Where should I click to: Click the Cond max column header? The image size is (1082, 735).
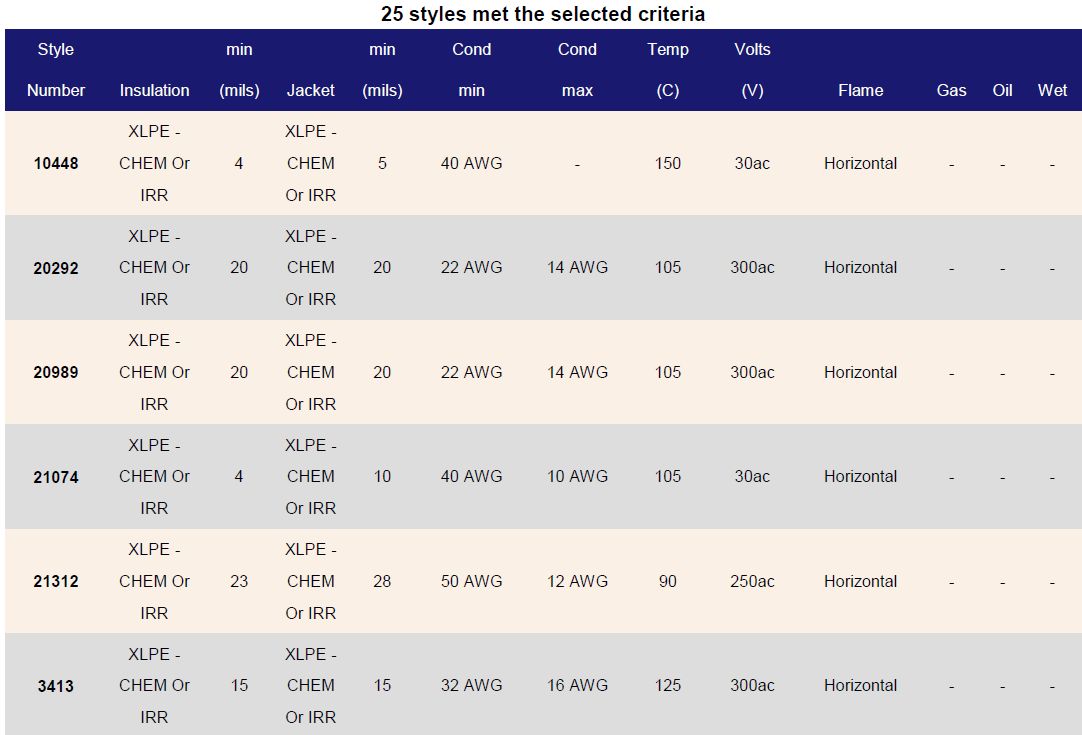[x=577, y=70]
